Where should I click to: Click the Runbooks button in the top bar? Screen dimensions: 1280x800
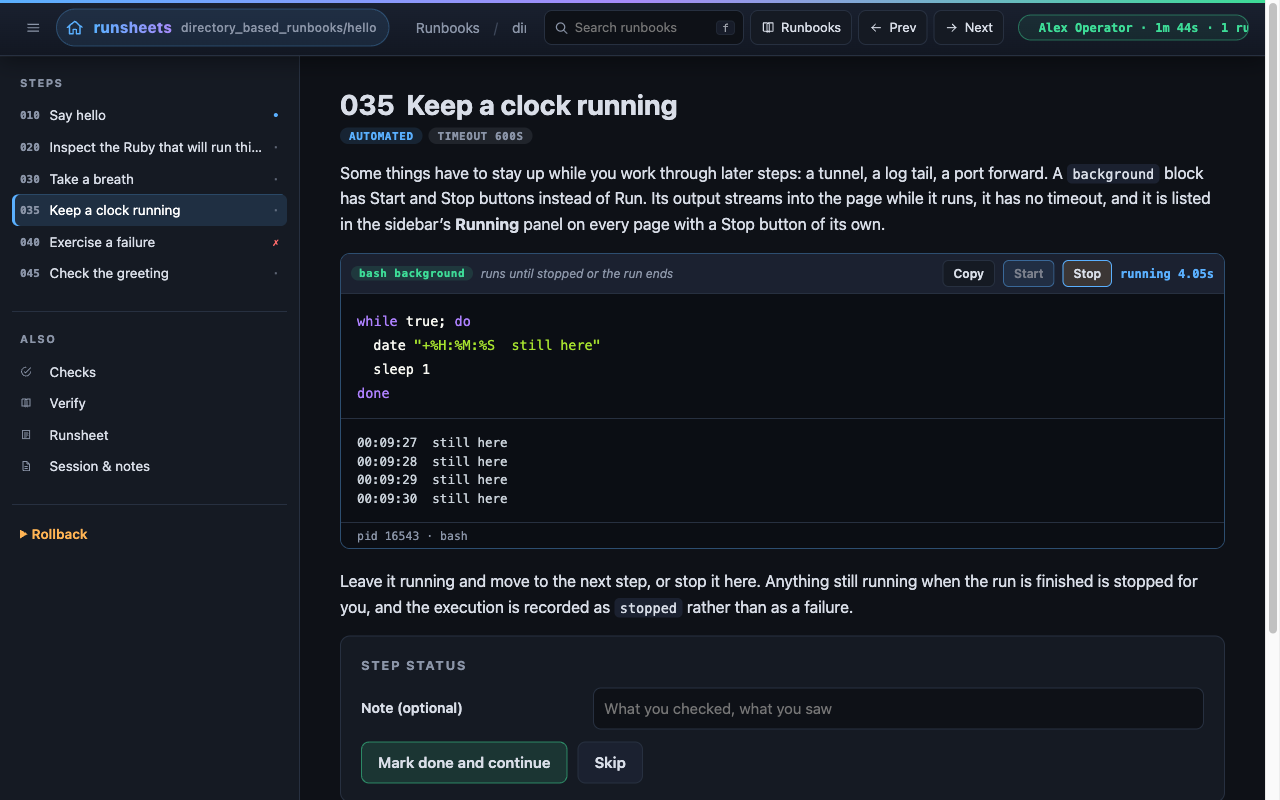coord(801,28)
